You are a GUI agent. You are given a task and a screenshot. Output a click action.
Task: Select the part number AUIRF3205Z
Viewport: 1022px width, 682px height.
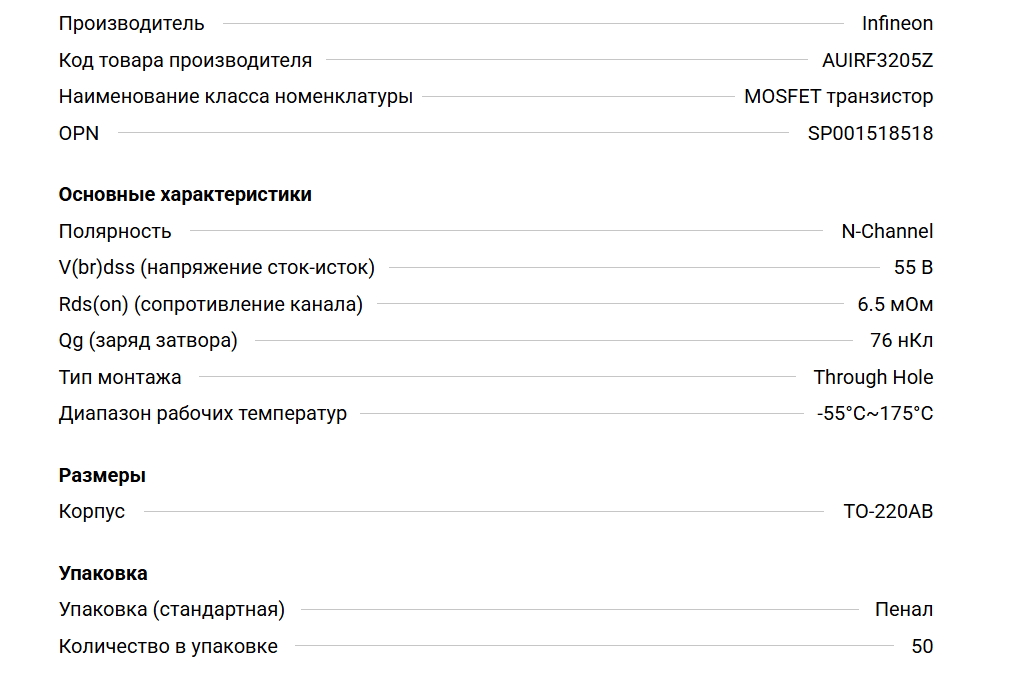click(x=878, y=60)
